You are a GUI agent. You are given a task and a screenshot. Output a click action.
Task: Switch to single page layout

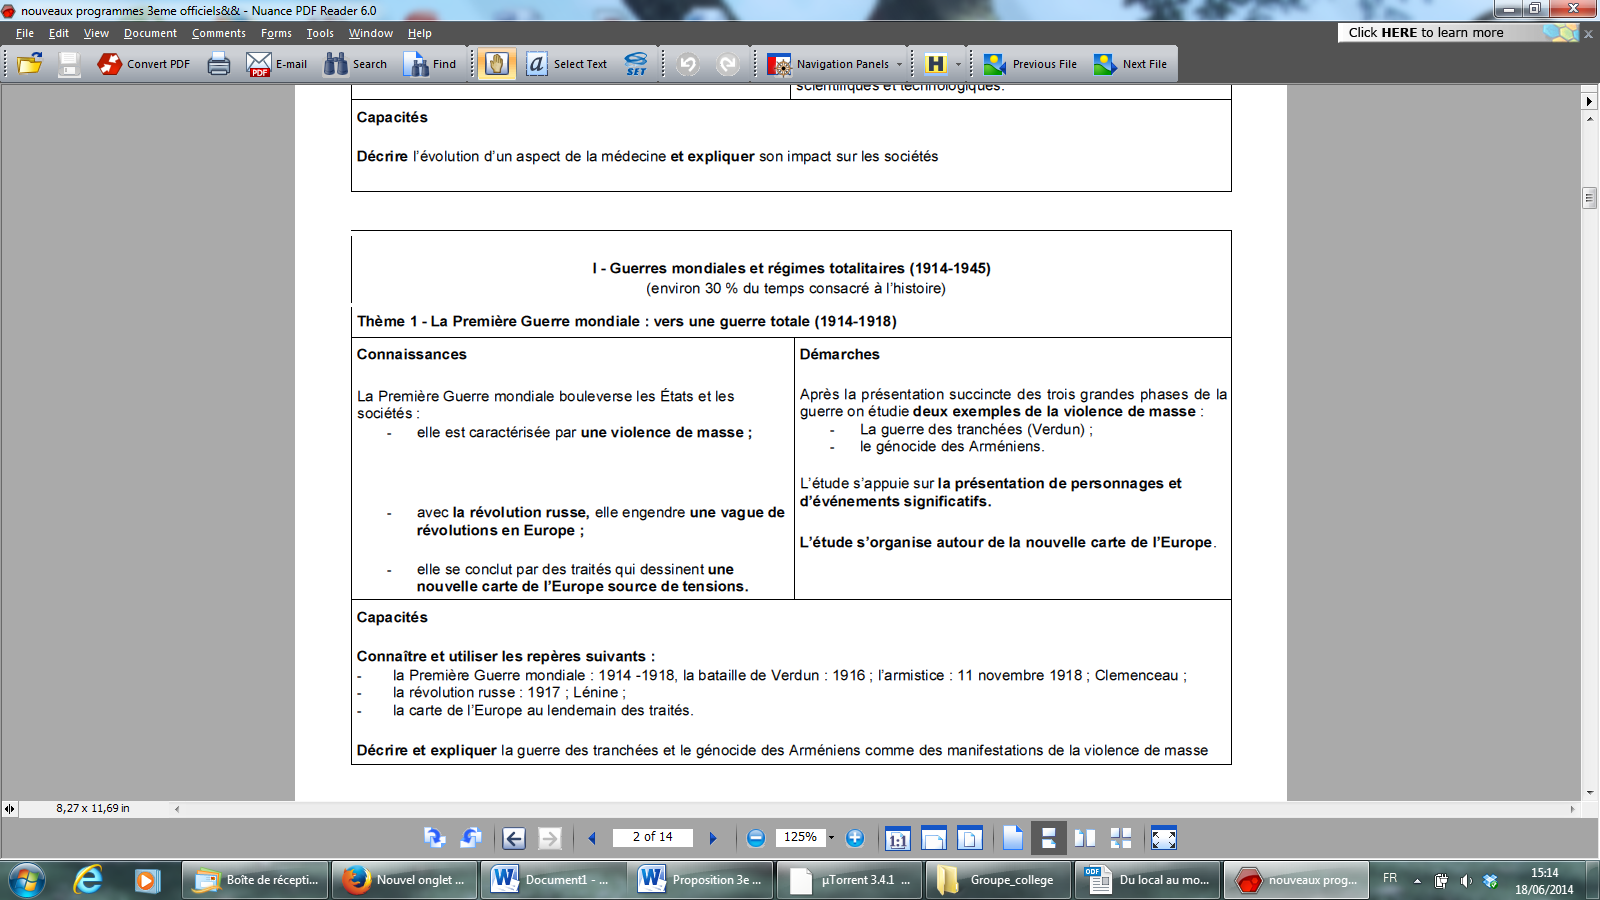(x=1013, y=838)
